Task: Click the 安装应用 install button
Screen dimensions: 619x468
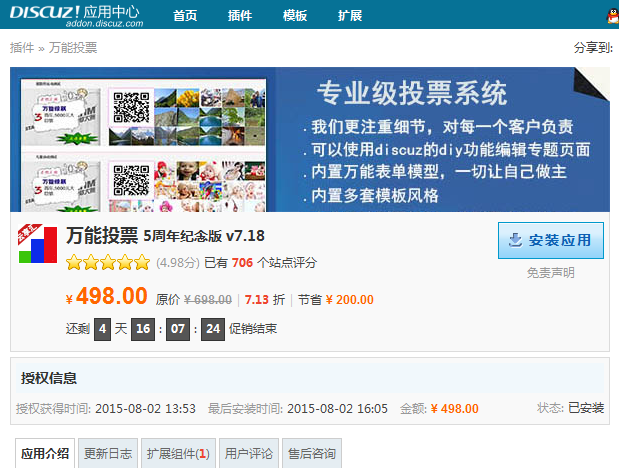Action: (x=551, y=241)
